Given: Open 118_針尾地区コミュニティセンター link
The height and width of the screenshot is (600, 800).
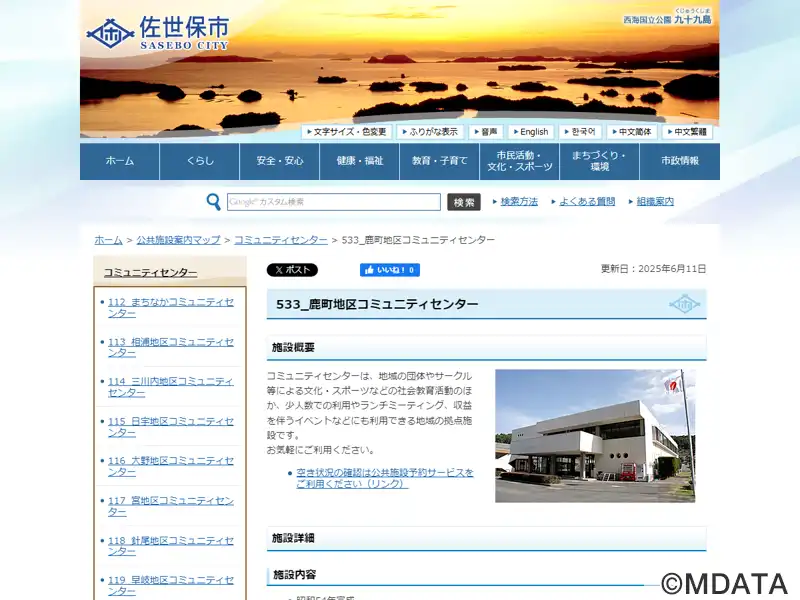Looking at the screenshot, I should [x=171, y=546].
